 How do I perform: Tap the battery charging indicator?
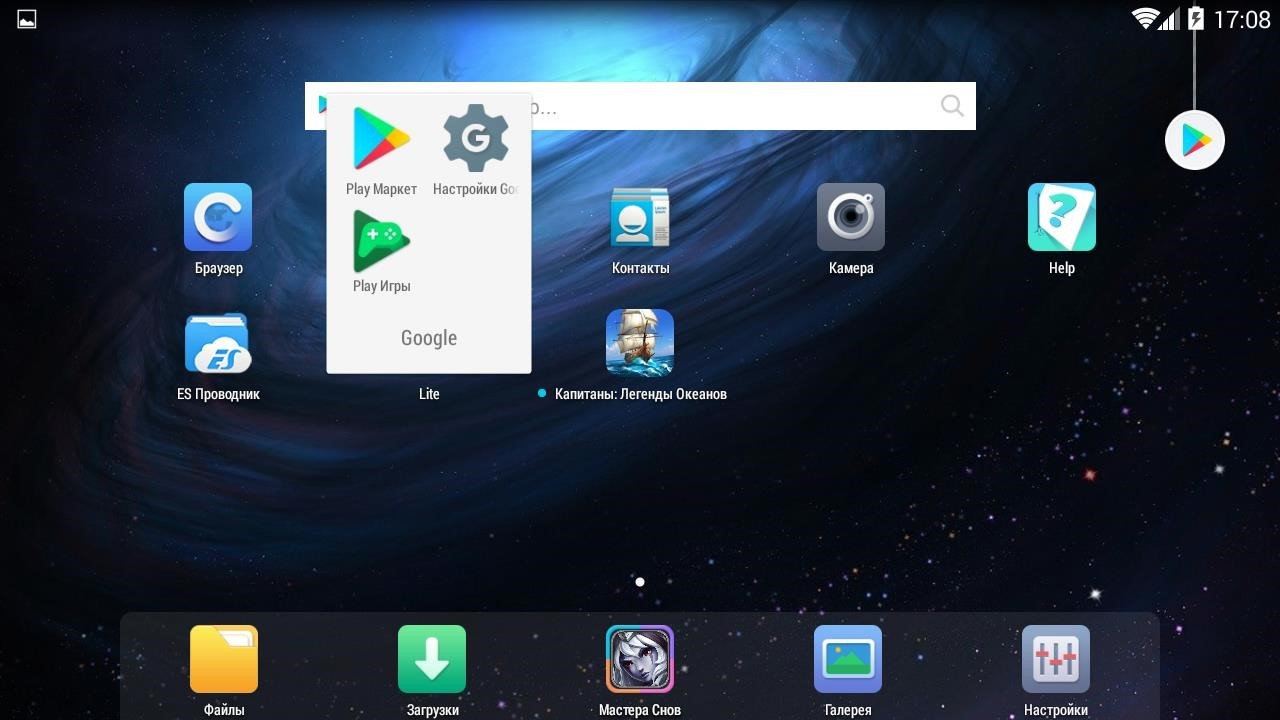coord(1195,18)
